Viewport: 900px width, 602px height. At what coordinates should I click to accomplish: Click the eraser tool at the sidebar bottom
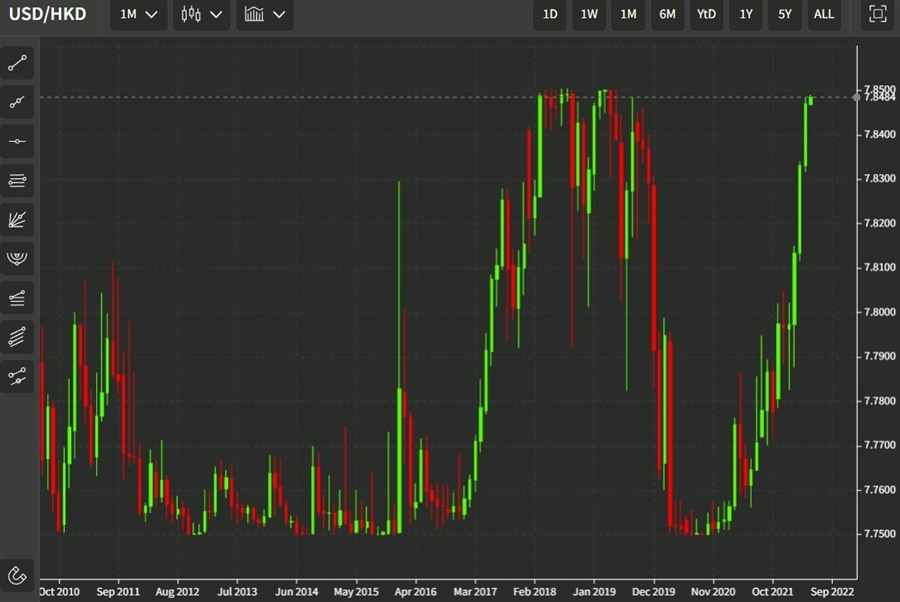pyautogui.click(x=17, y=575)
